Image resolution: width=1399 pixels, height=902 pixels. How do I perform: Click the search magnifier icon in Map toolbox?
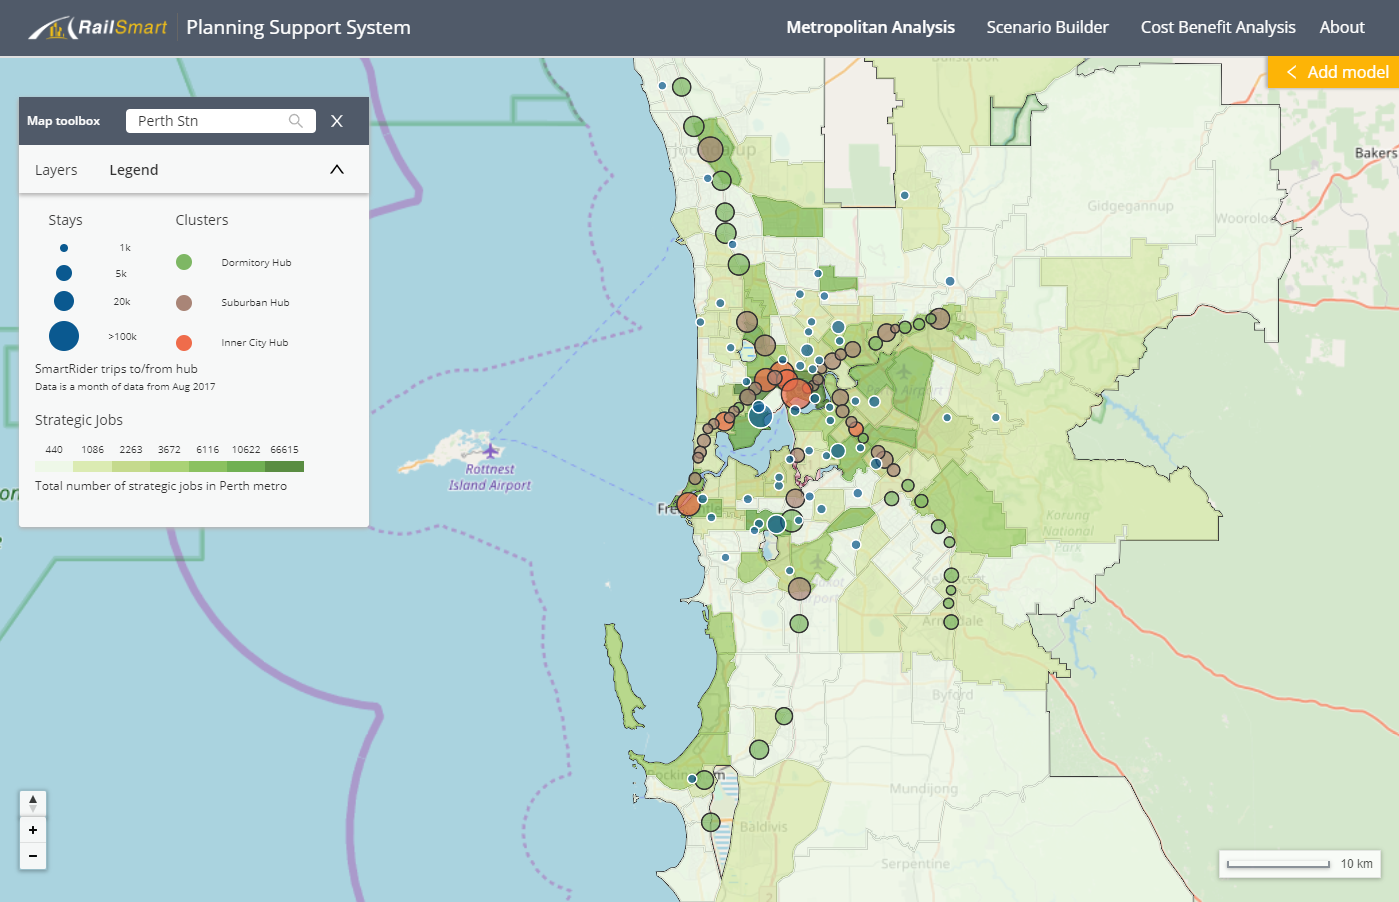(x=295, y=121)
